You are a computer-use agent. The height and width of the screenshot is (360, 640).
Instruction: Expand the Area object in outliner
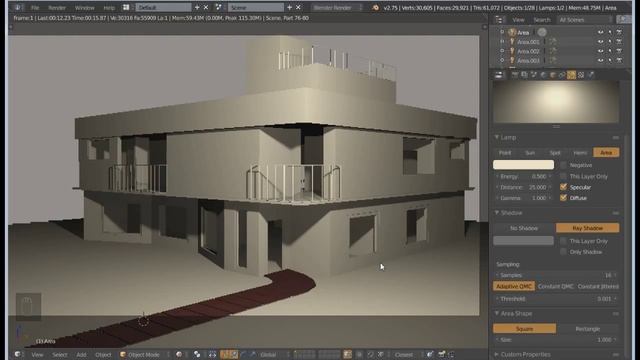coord(502,32)
